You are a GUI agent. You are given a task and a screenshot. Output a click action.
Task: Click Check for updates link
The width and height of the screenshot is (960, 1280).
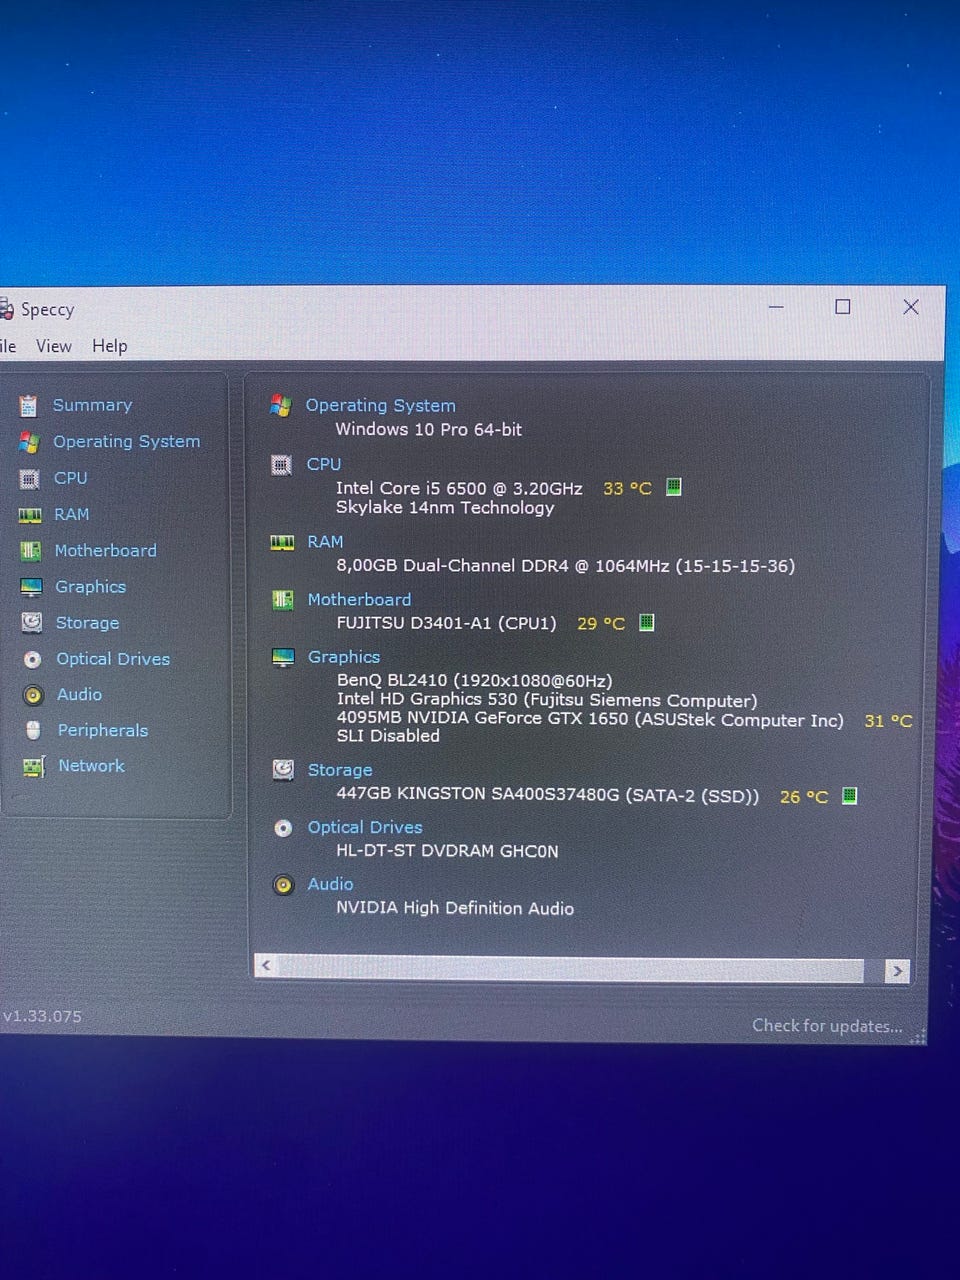827,1026
